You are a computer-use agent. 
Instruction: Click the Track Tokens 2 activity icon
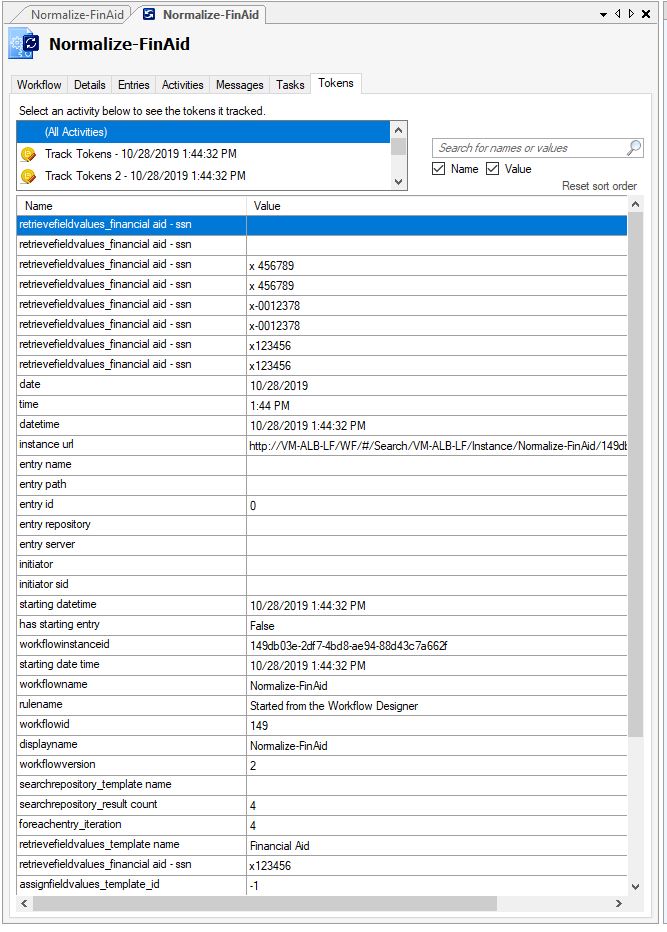[x=29, y=176]
